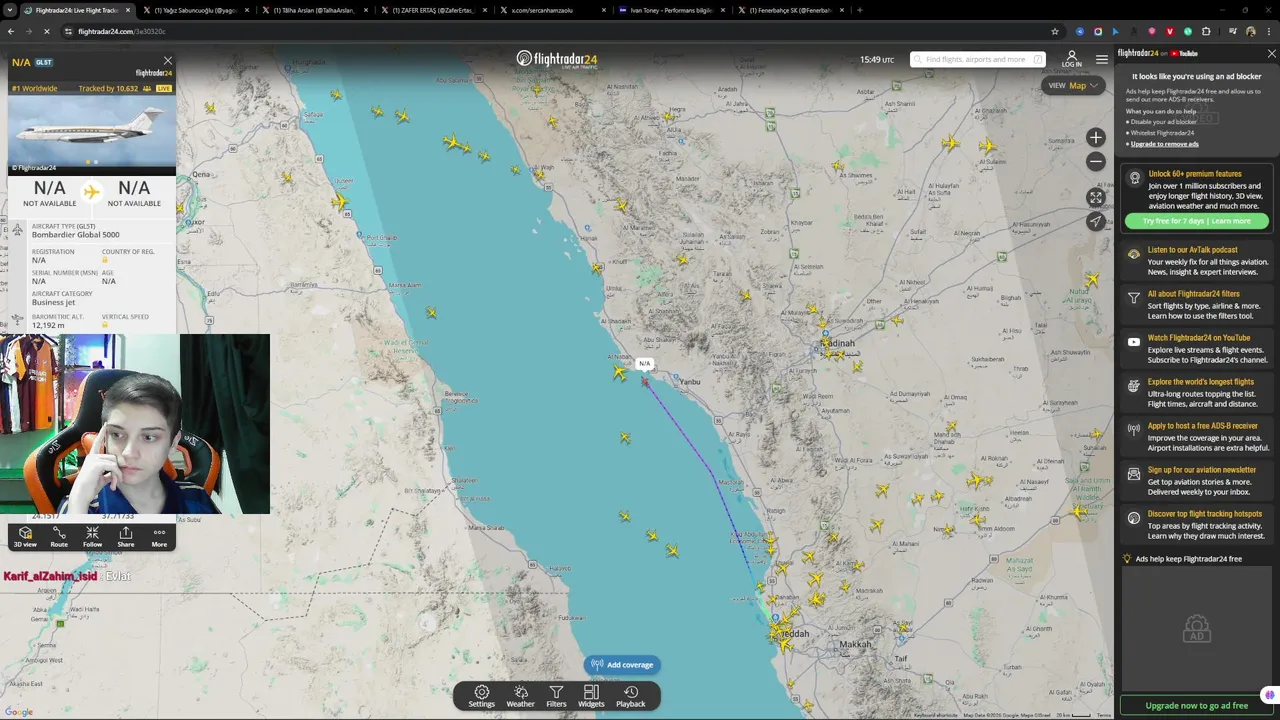
Task: Open Listen to our AvTalk podcast
Action: click(x=1197, y=261)
